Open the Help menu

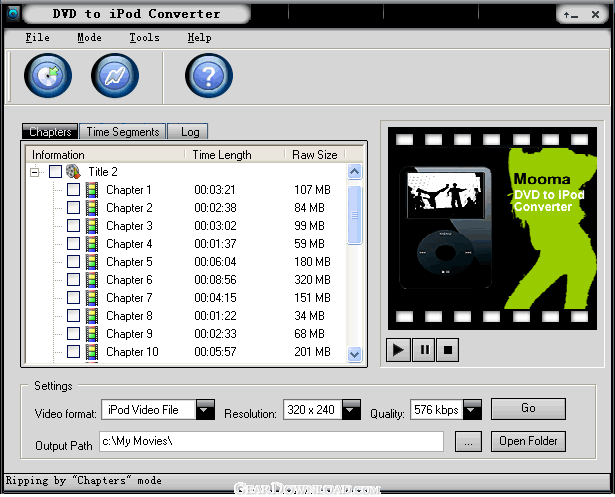(199, 38)
